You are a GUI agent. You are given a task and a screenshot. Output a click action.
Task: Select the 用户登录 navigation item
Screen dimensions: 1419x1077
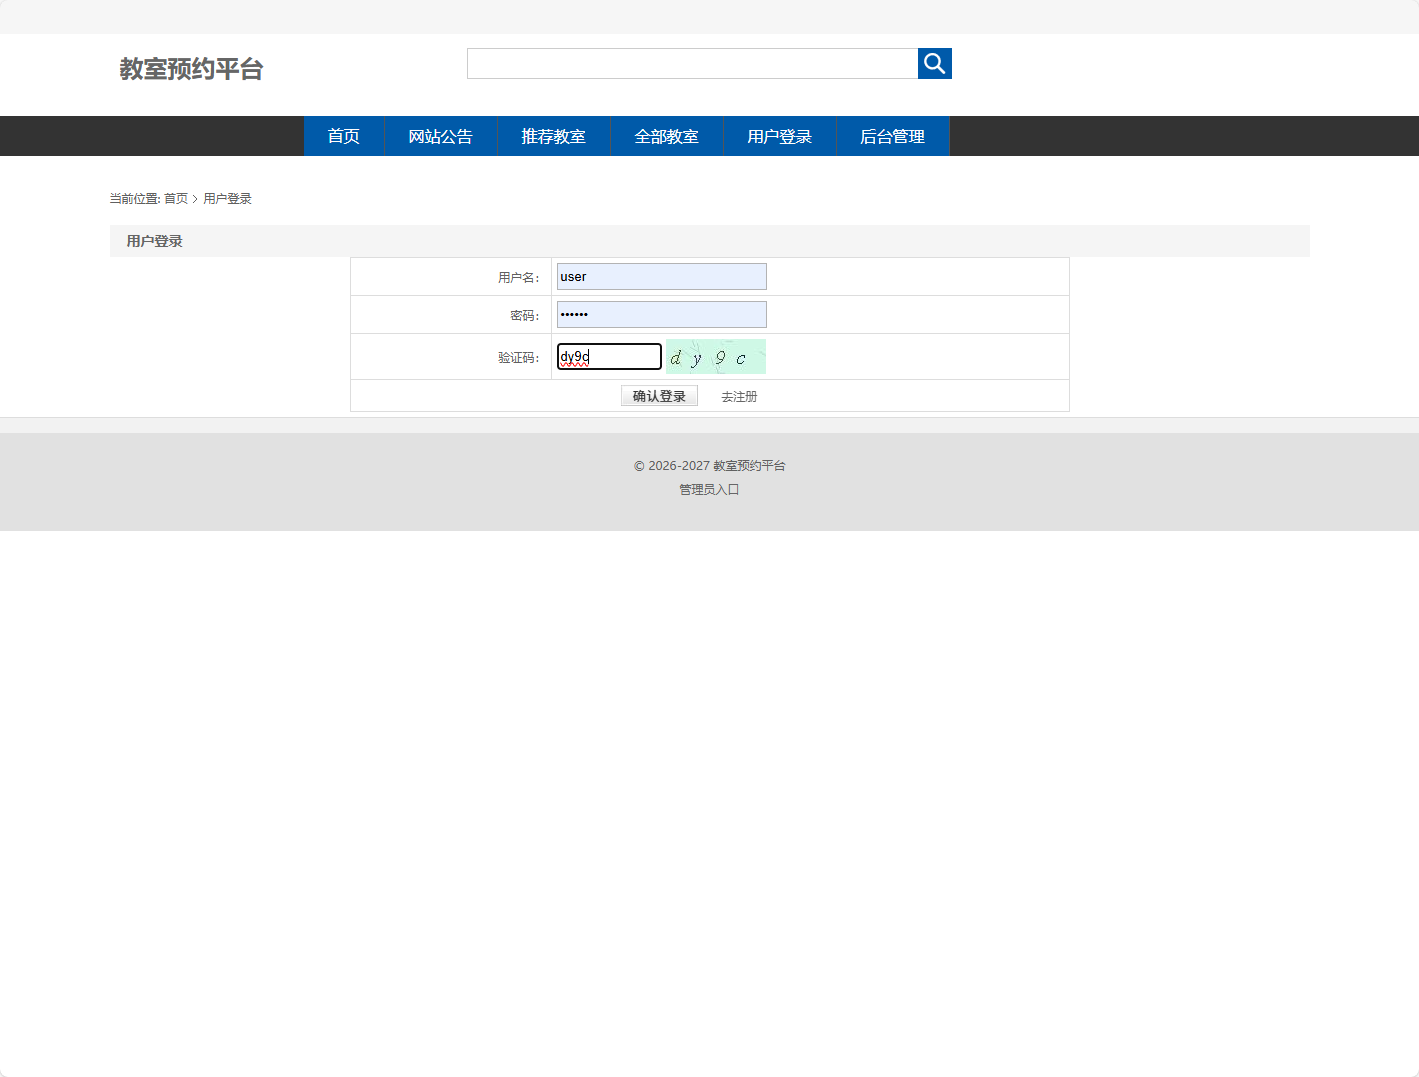coord(779,136)
